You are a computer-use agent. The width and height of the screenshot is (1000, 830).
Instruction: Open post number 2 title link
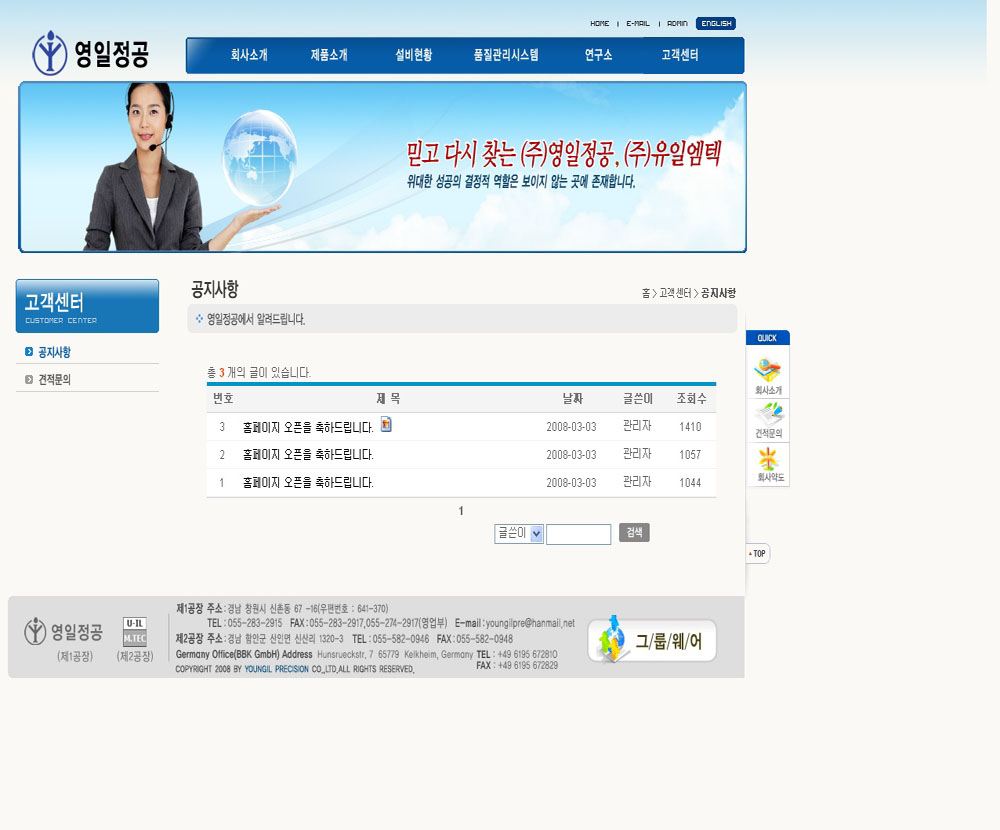(308, 455)
